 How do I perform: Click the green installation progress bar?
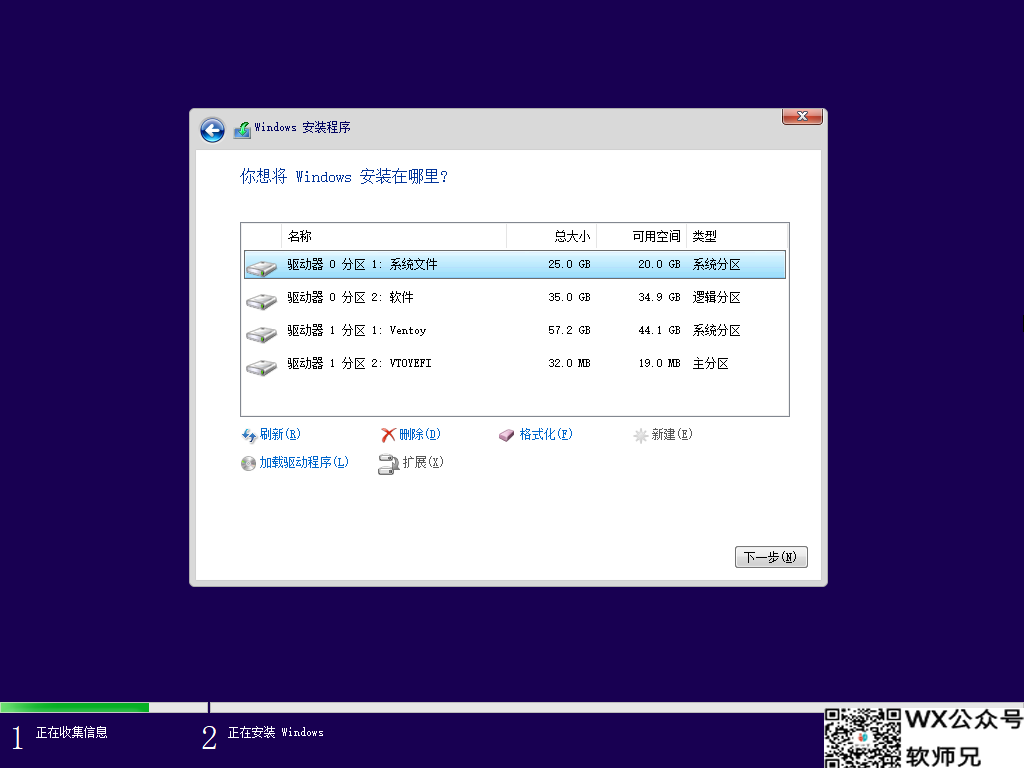[74, 707]
